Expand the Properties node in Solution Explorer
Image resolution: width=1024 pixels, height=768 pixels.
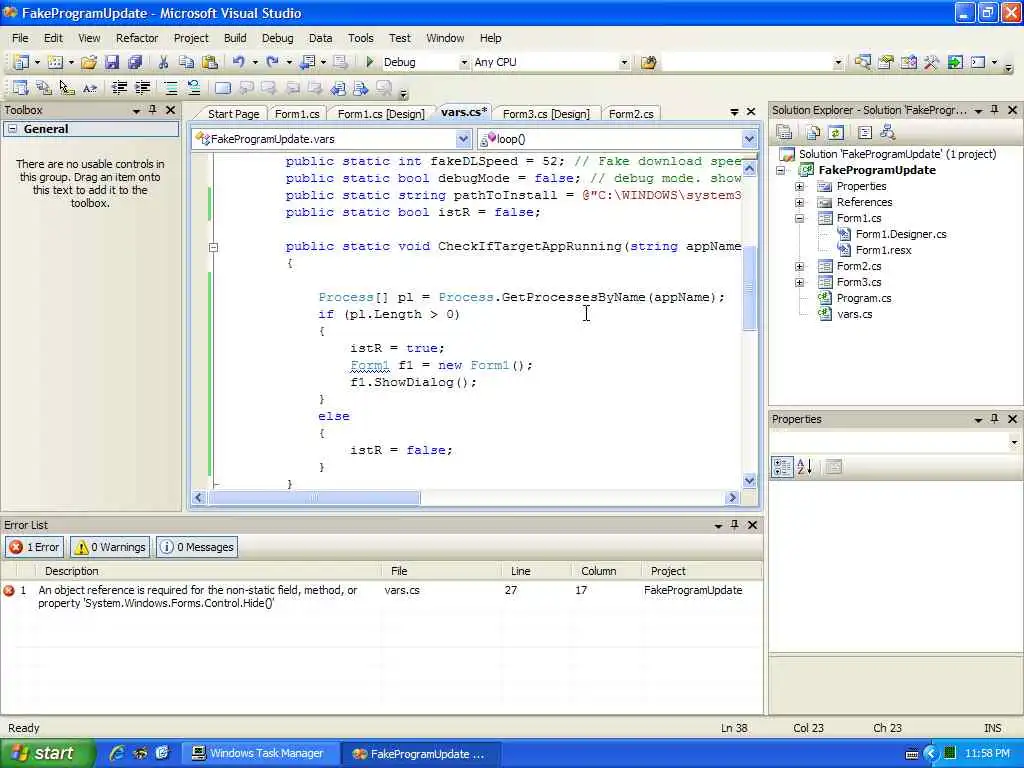[799, 187]
